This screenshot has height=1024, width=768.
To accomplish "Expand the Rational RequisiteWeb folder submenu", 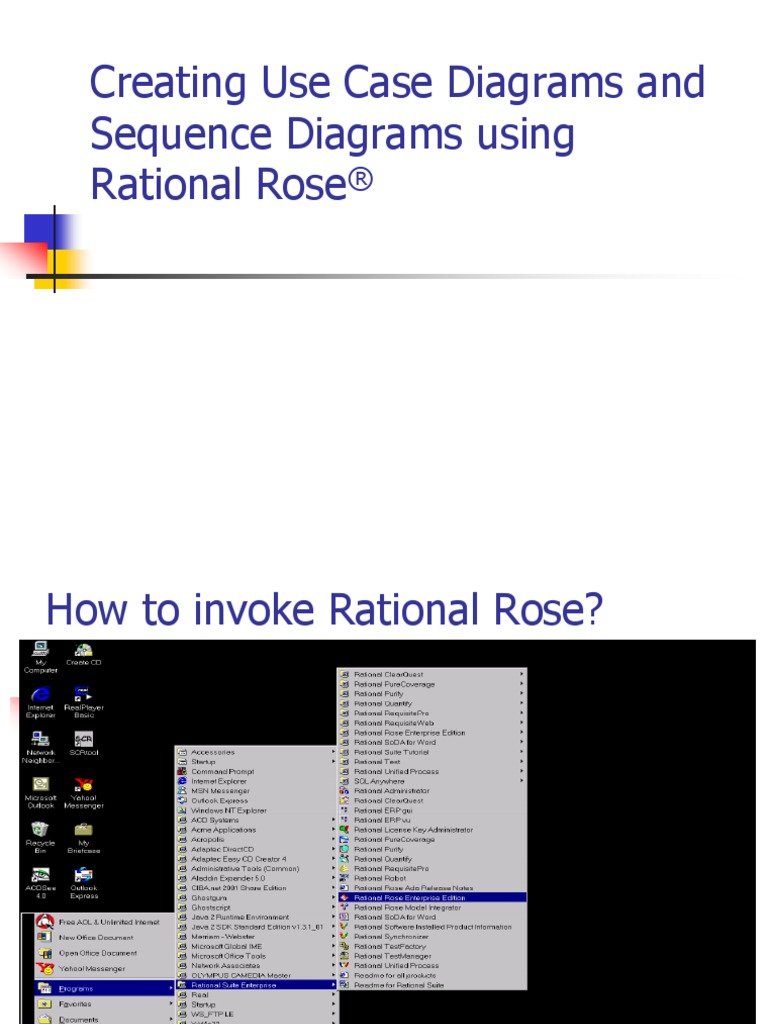I will 432,723.
